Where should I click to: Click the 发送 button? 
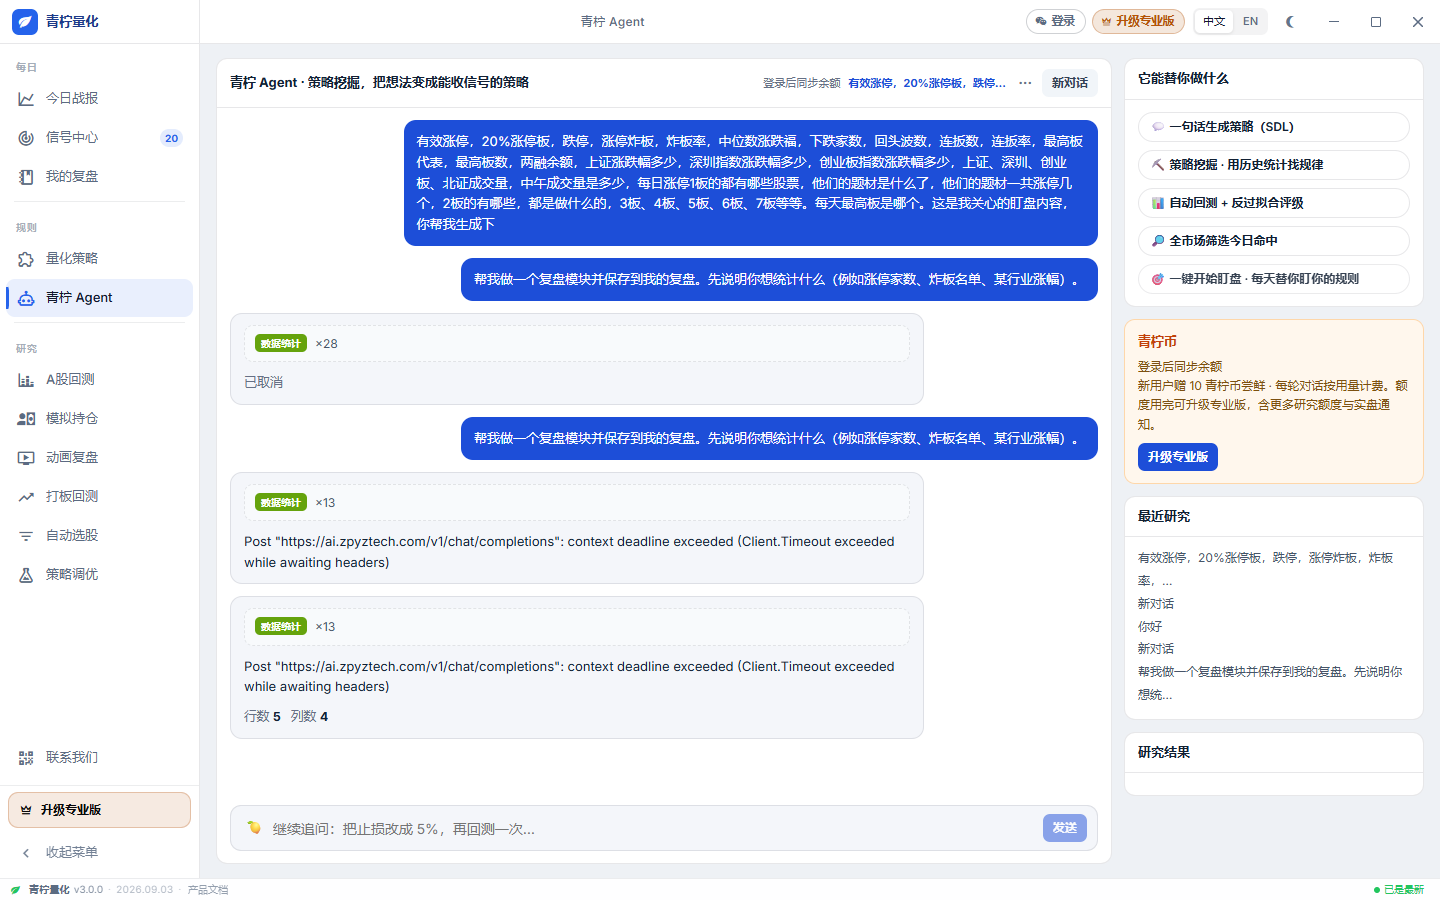pyautogui.click(x=1064, y=828)
